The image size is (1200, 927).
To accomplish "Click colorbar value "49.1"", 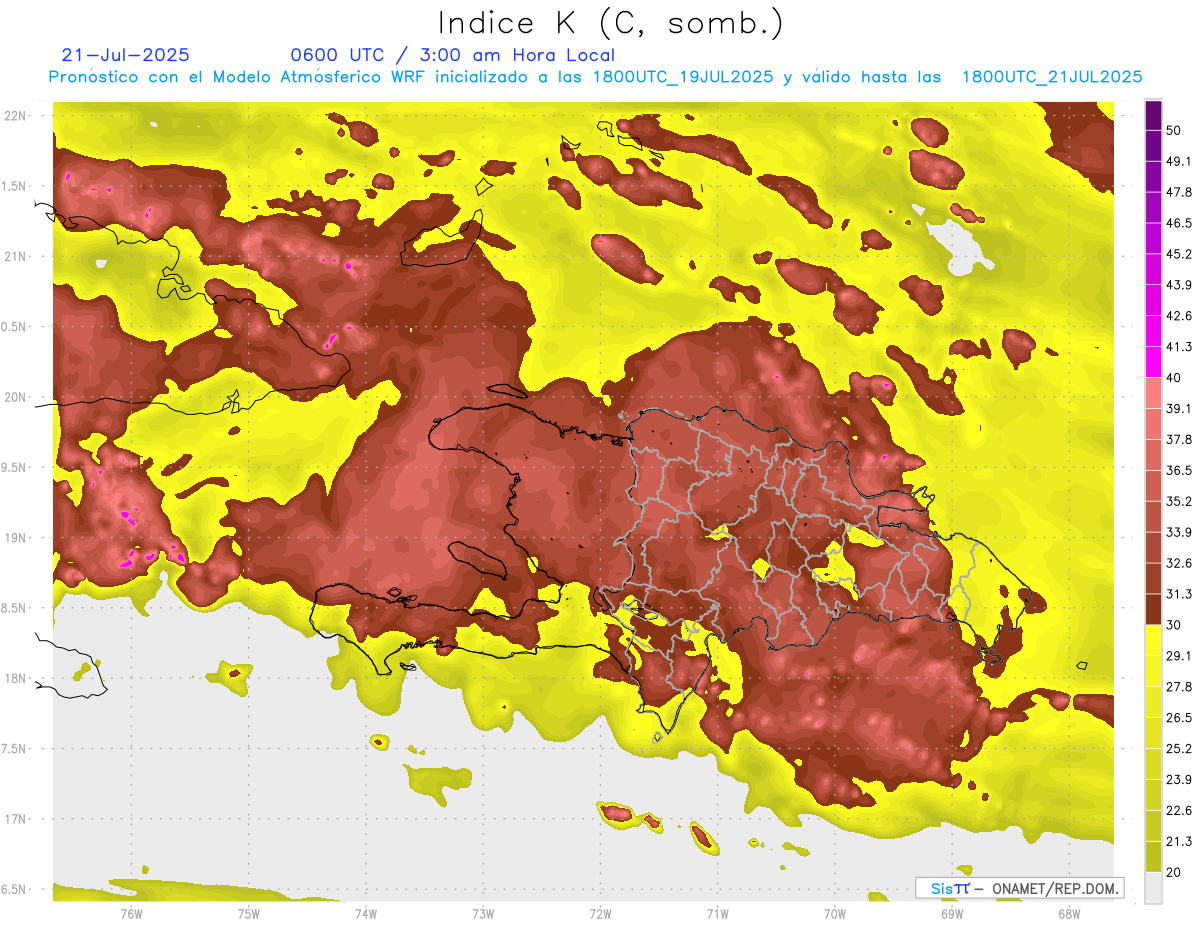I will click(x=1179, y=160).
